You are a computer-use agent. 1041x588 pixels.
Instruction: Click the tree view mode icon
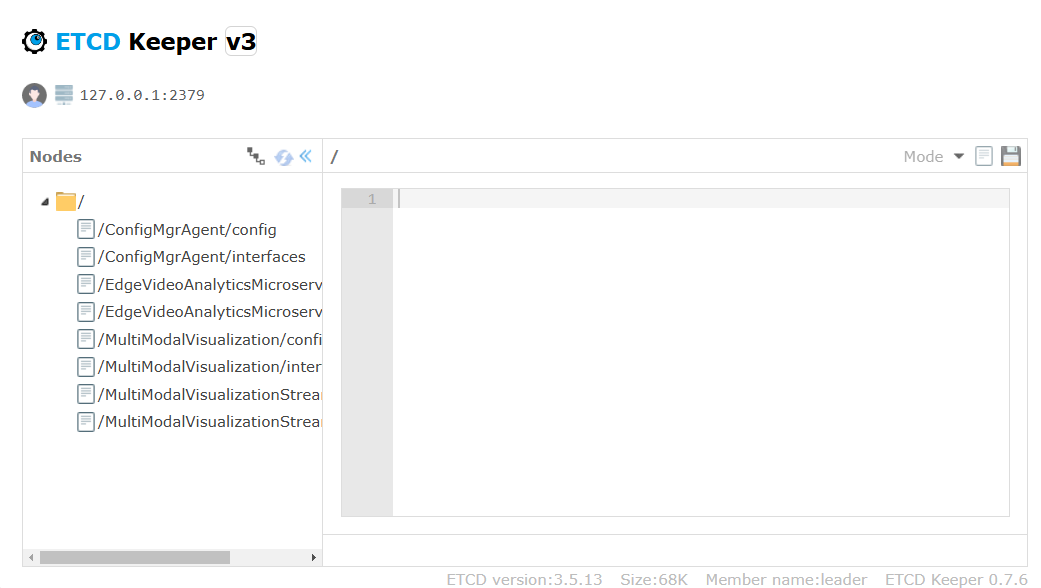tap(256, 156)
